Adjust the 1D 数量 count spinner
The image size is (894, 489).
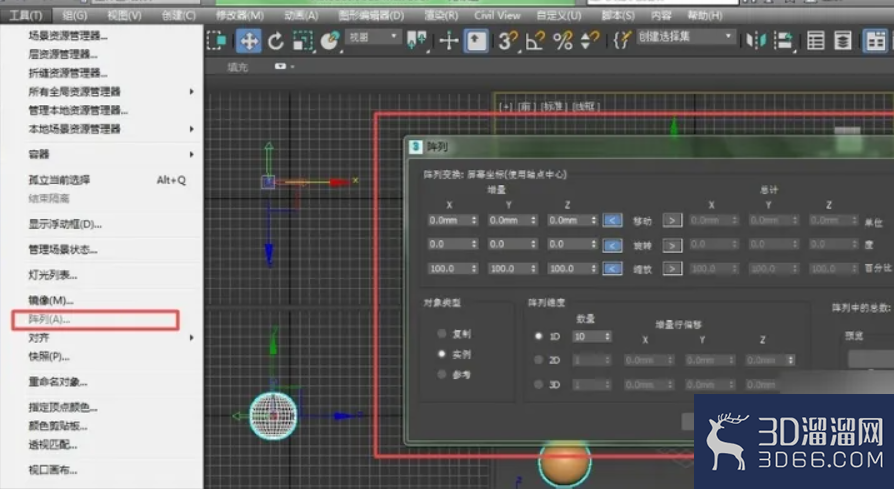[x=607, y=336]
